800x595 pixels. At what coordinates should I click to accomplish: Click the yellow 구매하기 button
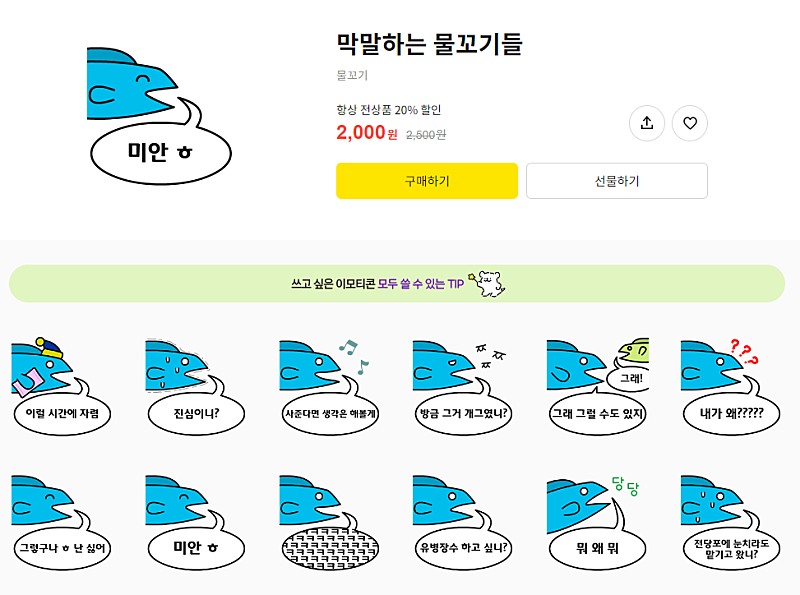click(427, 181)
